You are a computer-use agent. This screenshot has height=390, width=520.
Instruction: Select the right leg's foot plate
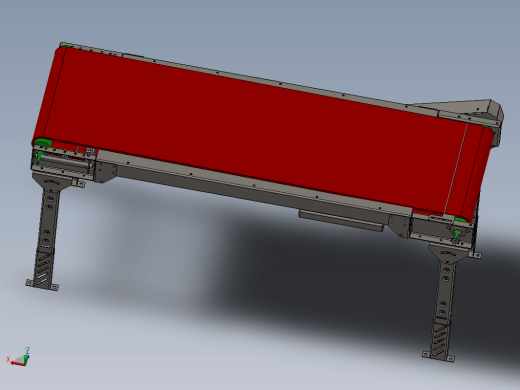pos(438,356)
